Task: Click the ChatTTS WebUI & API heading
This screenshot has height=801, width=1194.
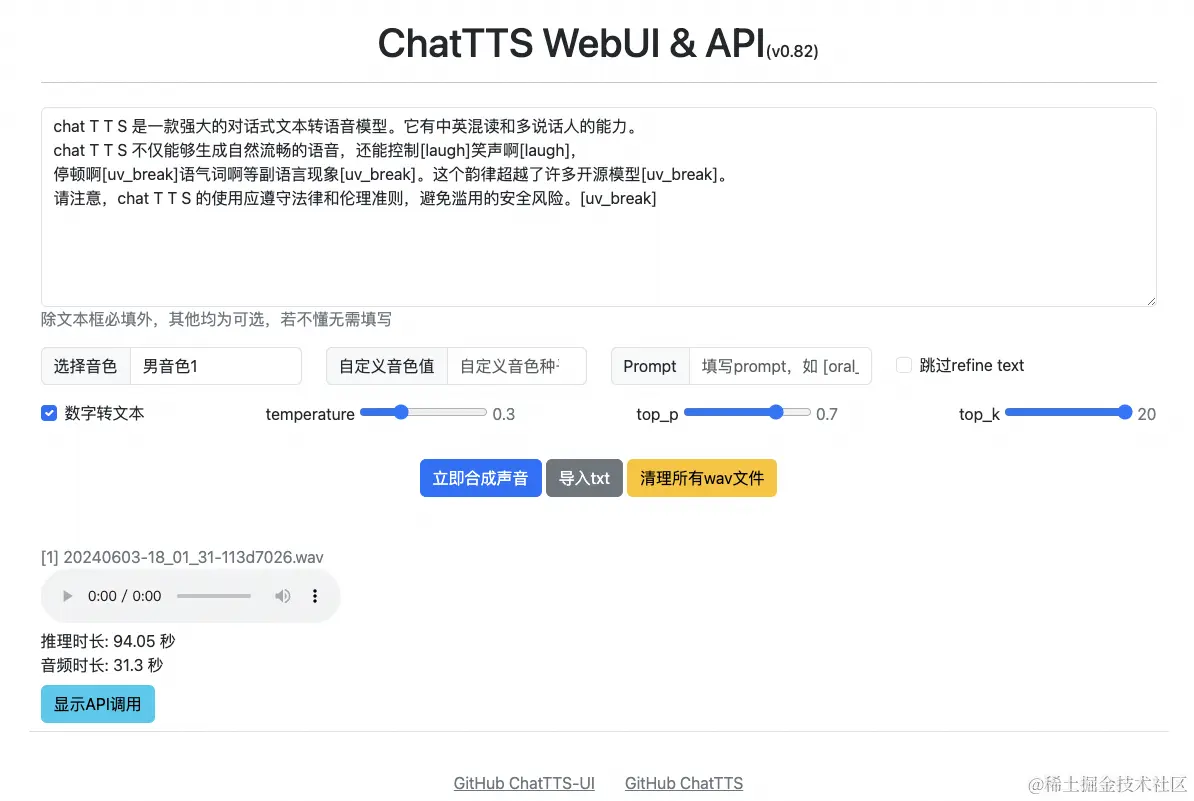Action: coord(571,43)
